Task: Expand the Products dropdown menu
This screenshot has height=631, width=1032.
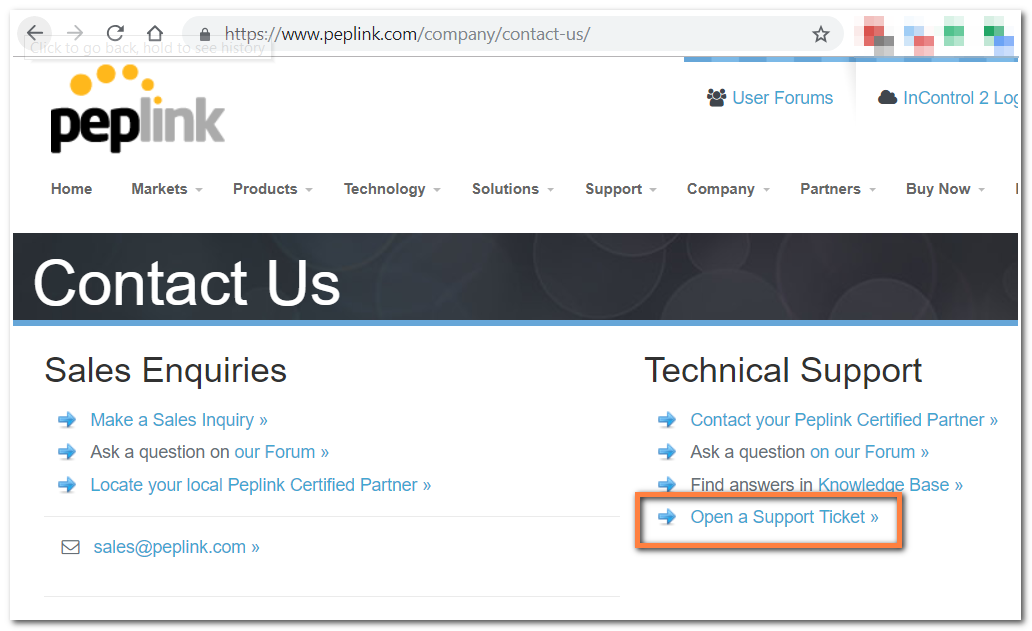Action: tap(272, 189)
